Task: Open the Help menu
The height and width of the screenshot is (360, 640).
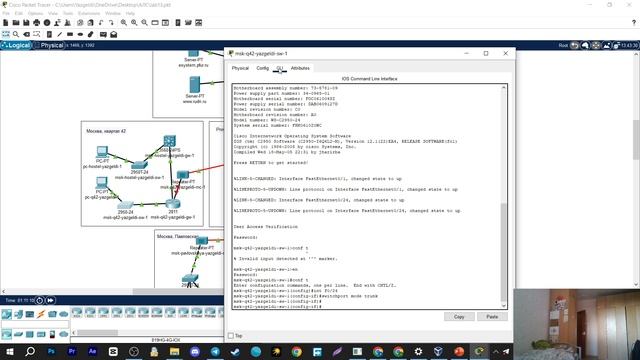Action: 130,13
